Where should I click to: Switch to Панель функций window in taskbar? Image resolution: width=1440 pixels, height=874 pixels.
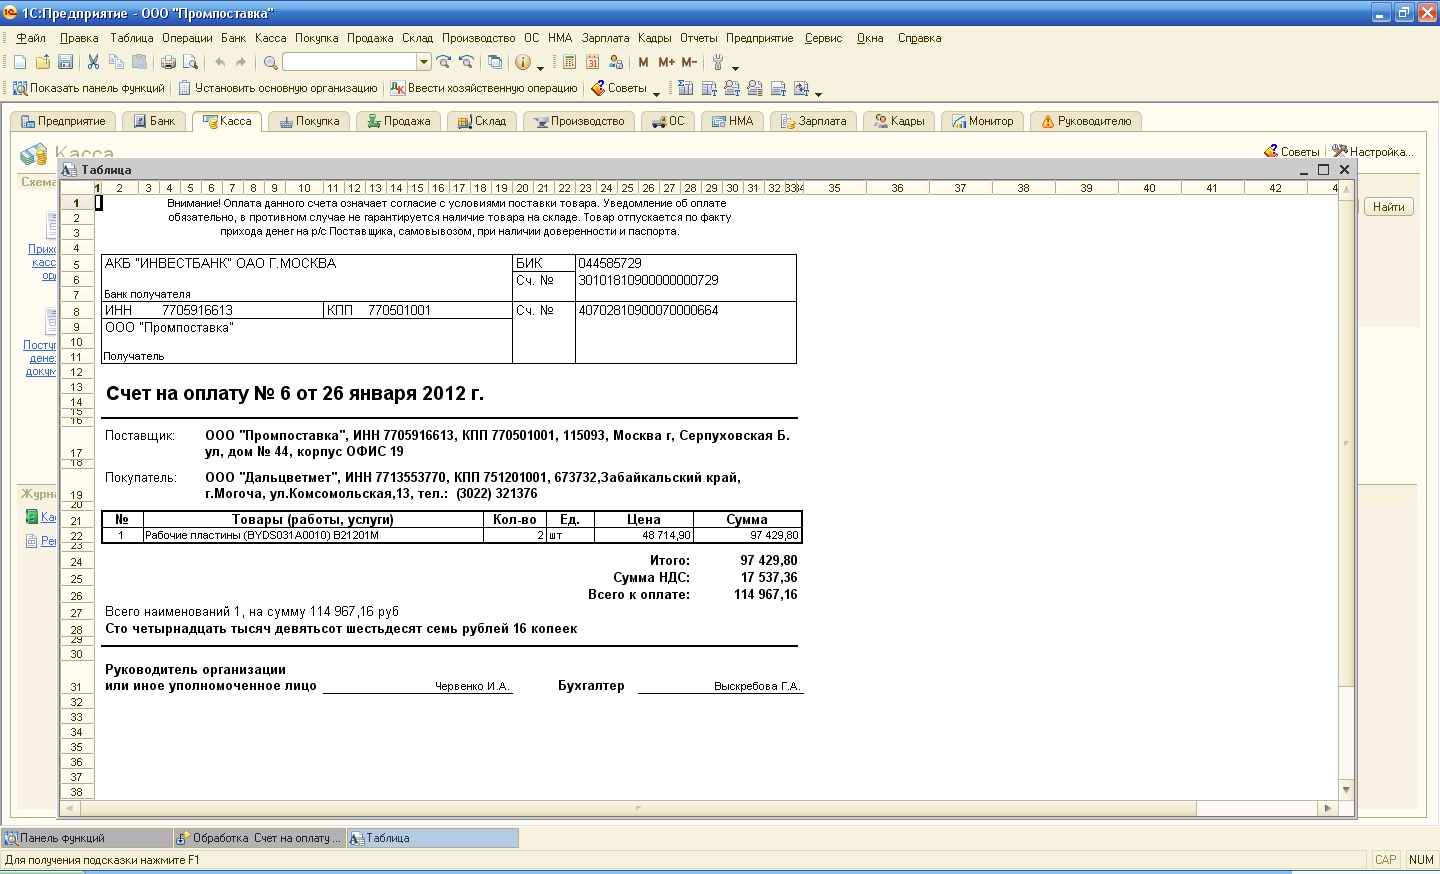coord(87,838)
